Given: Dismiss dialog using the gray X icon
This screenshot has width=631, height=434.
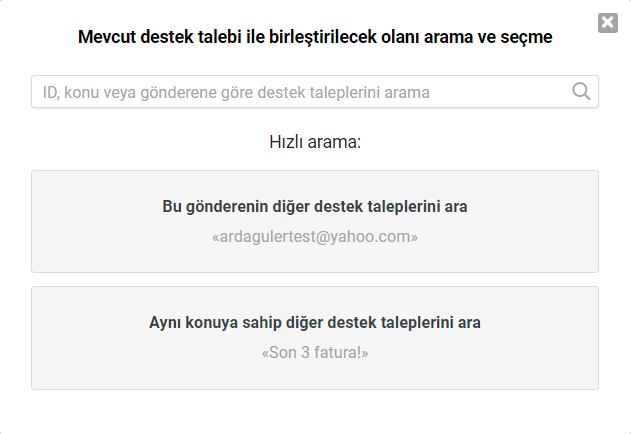Looking at the screenshot, I should click(608, 23).
